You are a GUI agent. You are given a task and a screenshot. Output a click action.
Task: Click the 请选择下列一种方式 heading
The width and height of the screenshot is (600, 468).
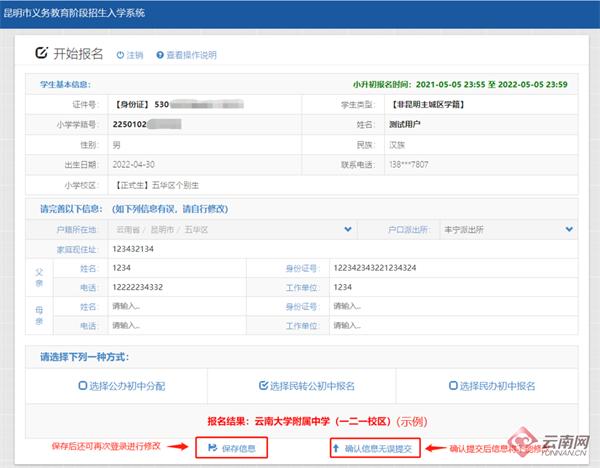click(x=85, y=357)
